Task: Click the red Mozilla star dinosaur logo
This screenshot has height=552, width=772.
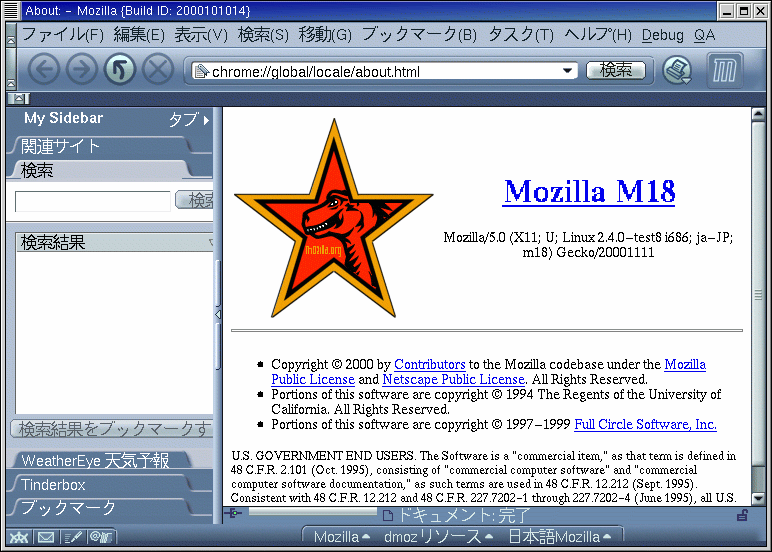Action: 334,218
